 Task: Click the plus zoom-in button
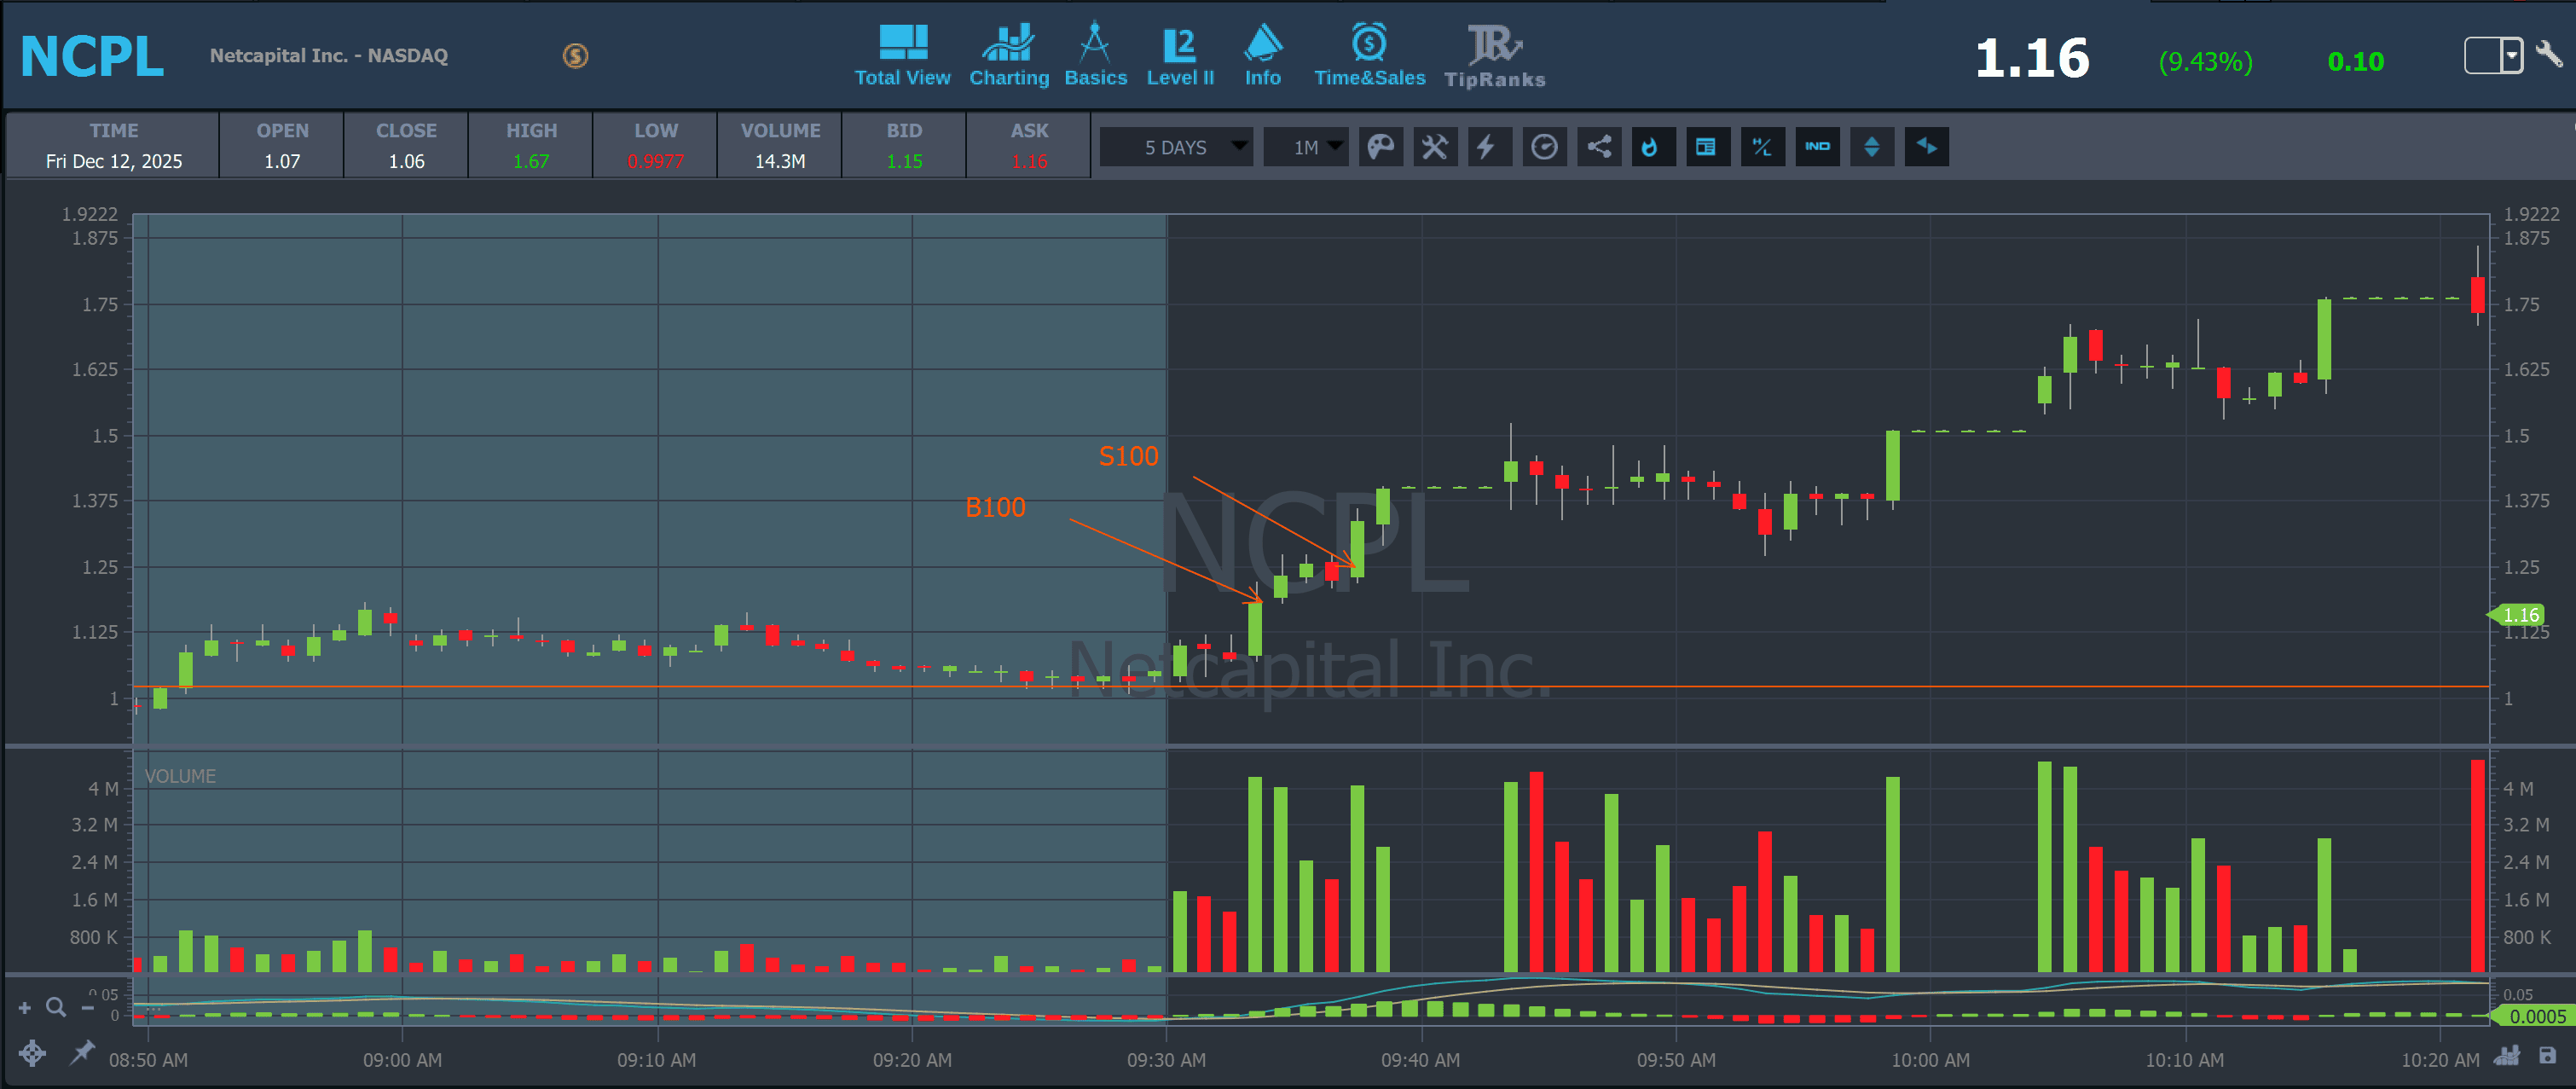25,1008
